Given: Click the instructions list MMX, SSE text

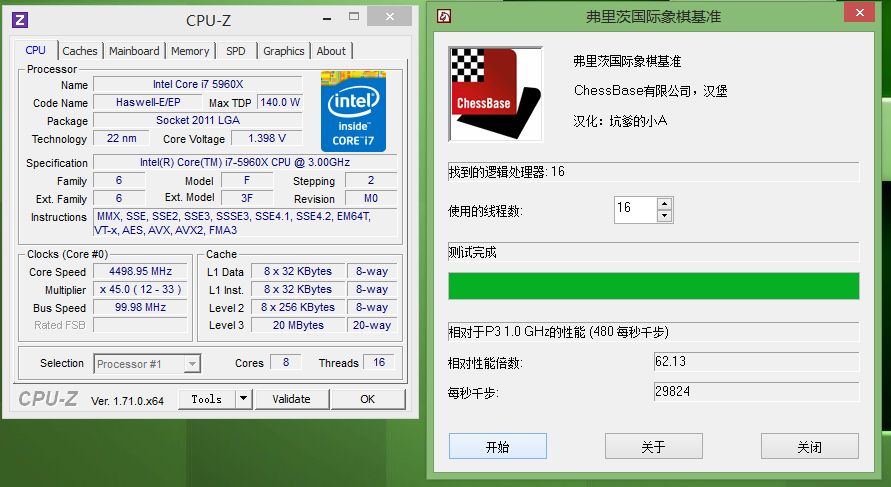Looking at the screenshot, I should (245, 223).
